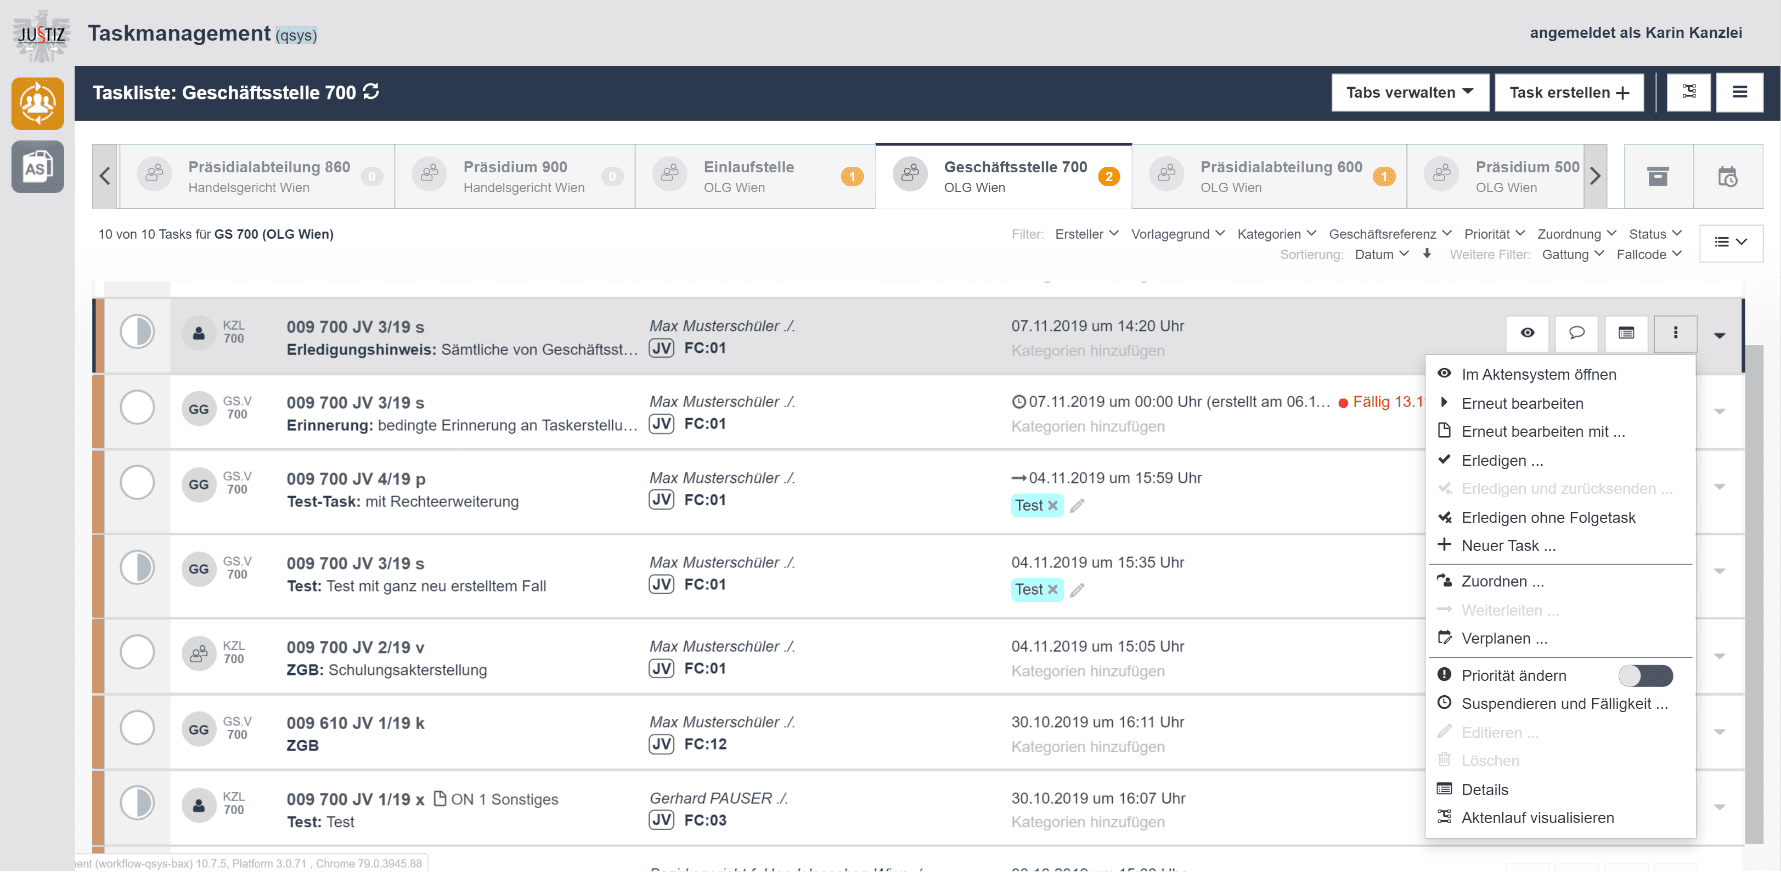Click the eye icon on first task

(1527, 333)
